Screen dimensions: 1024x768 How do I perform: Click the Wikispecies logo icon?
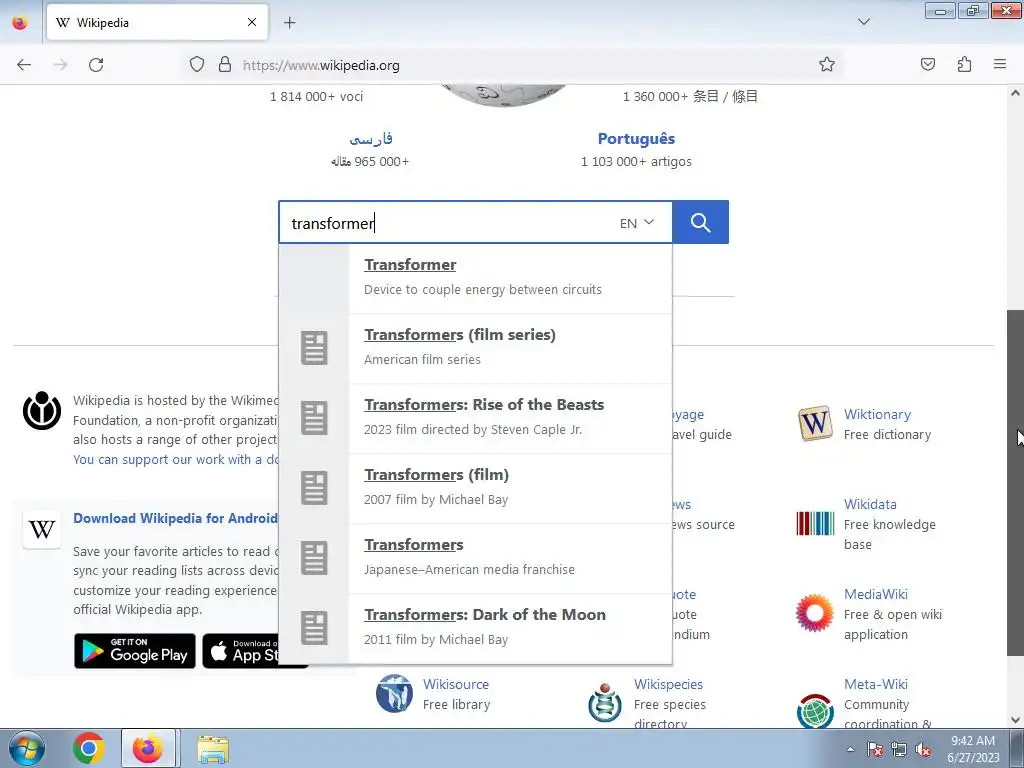tap(605, 702)
